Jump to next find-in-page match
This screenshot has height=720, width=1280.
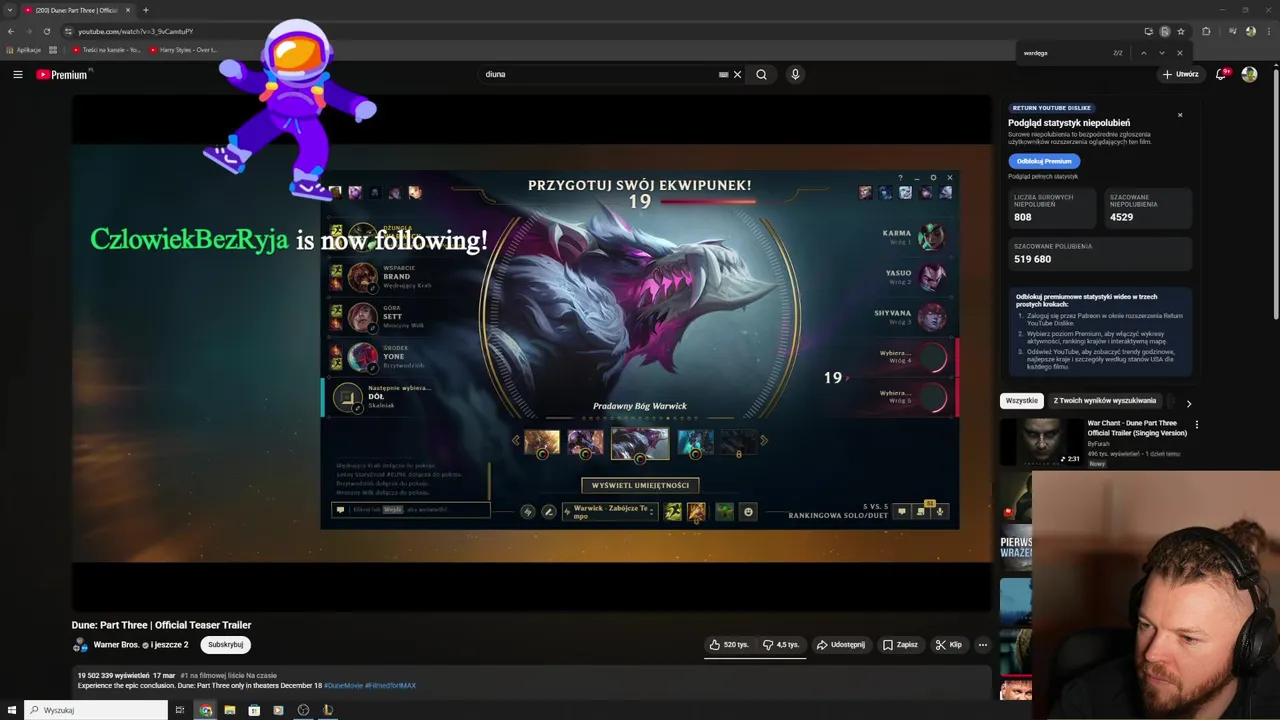pos(1161,53)
